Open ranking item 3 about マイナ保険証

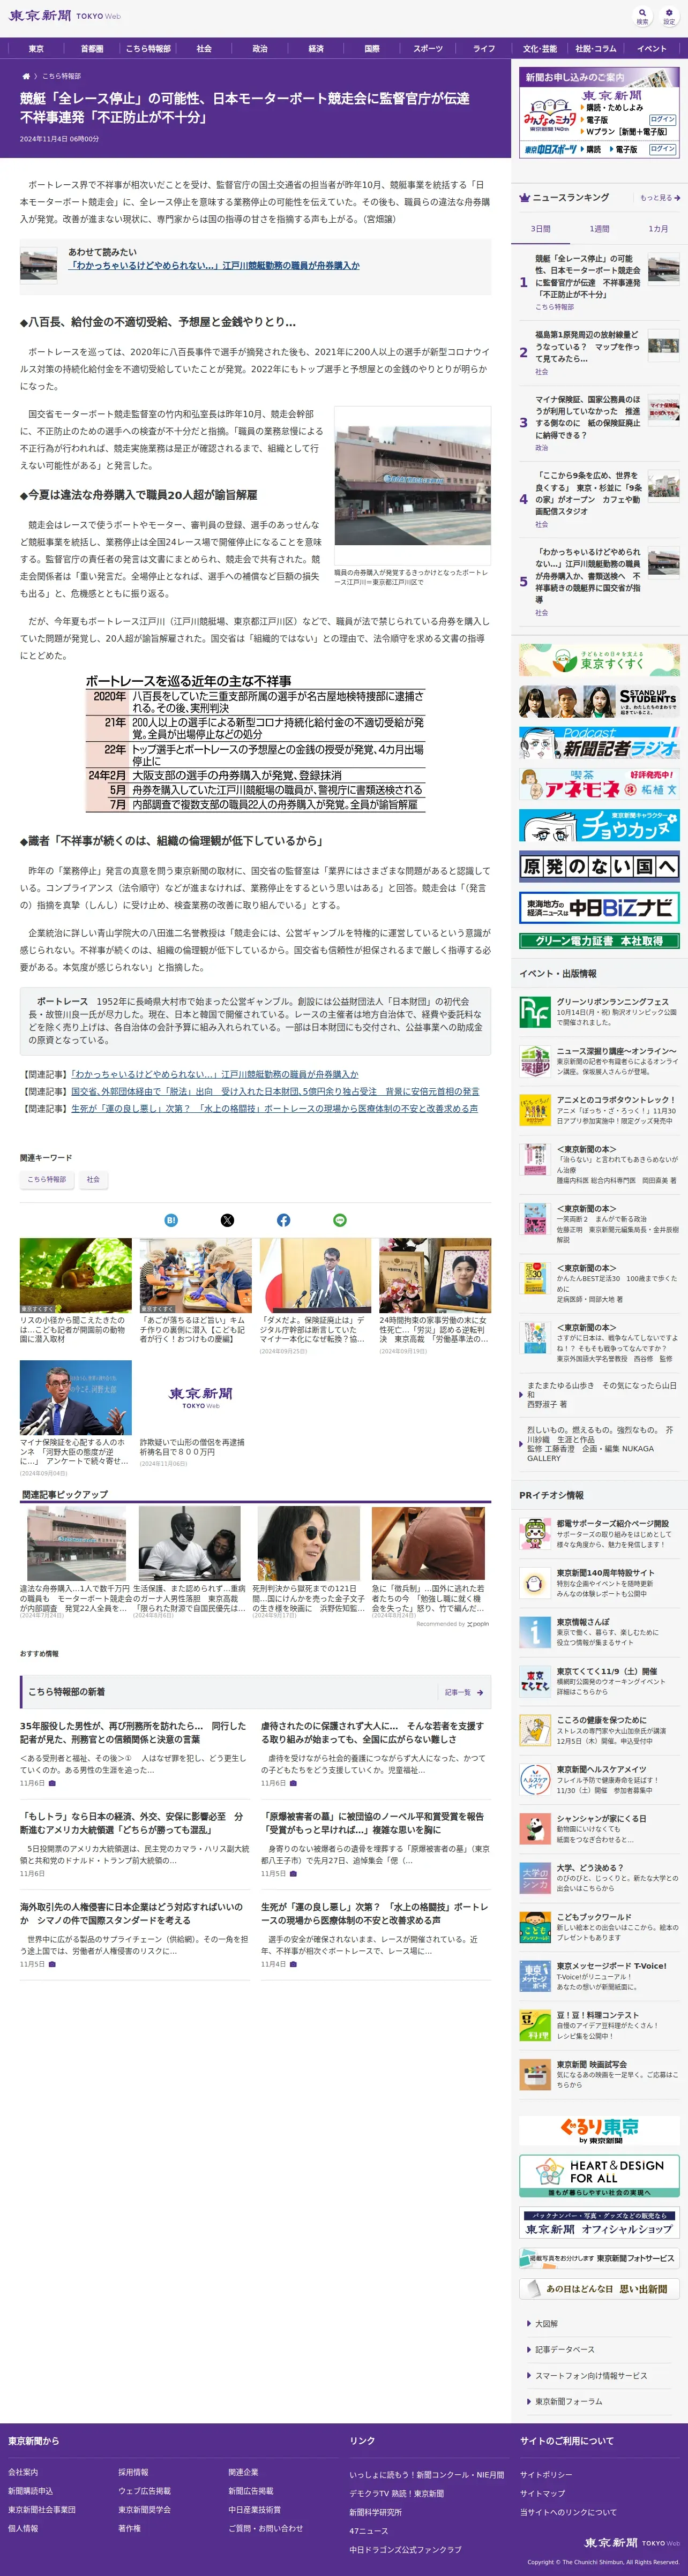click(598, 423)
